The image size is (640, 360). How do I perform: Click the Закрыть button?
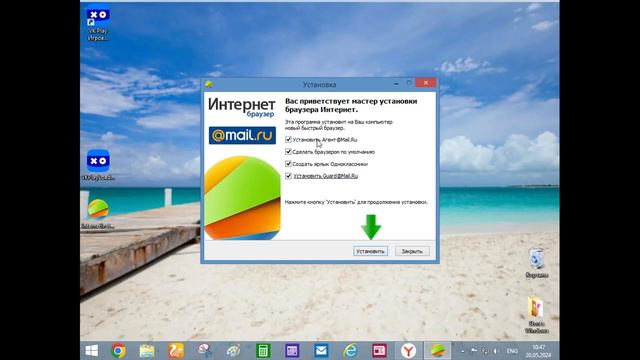pos(412,251)
